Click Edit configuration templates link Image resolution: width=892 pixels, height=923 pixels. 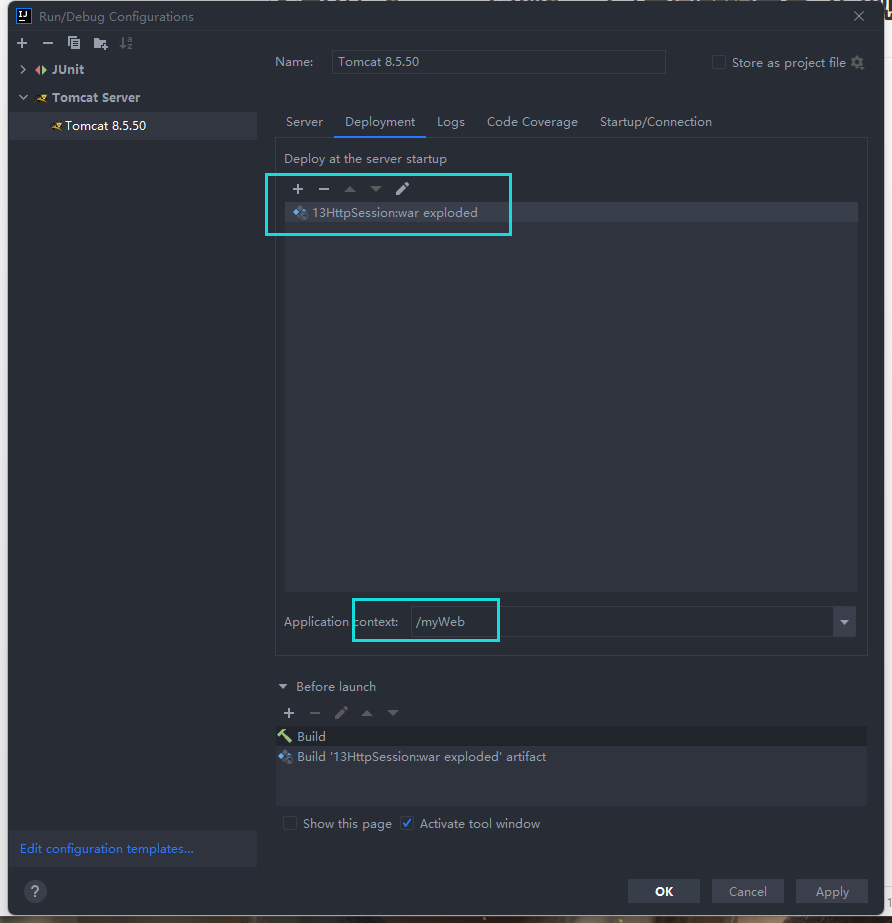[106, 848]
